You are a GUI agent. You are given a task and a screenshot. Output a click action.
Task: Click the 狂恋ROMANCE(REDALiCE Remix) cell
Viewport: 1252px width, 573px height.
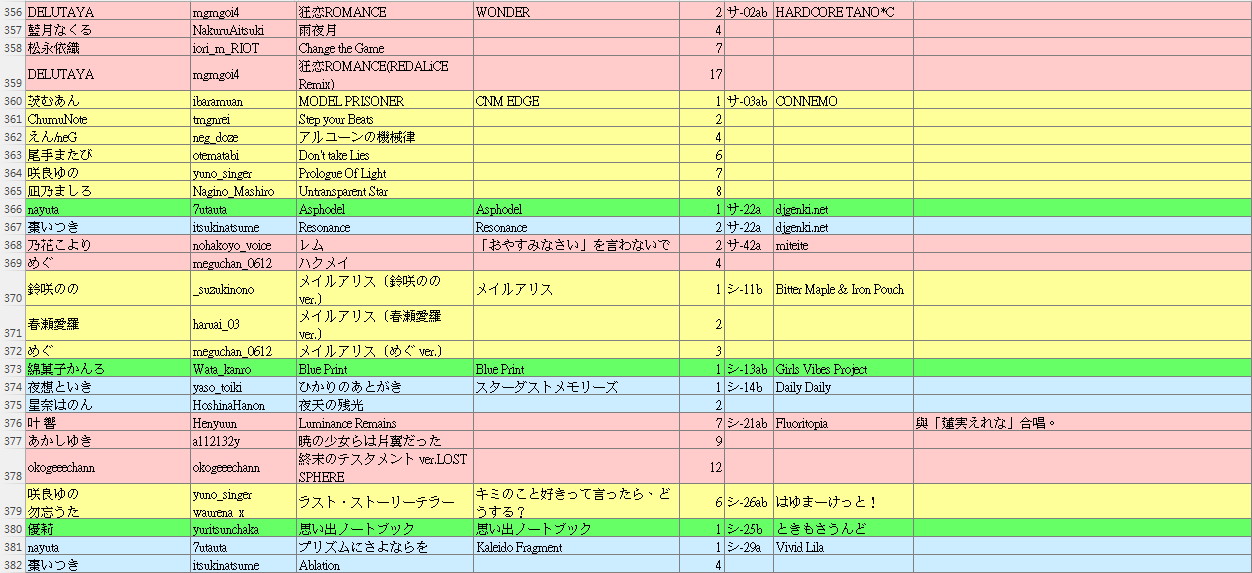[x=384, y=75]
